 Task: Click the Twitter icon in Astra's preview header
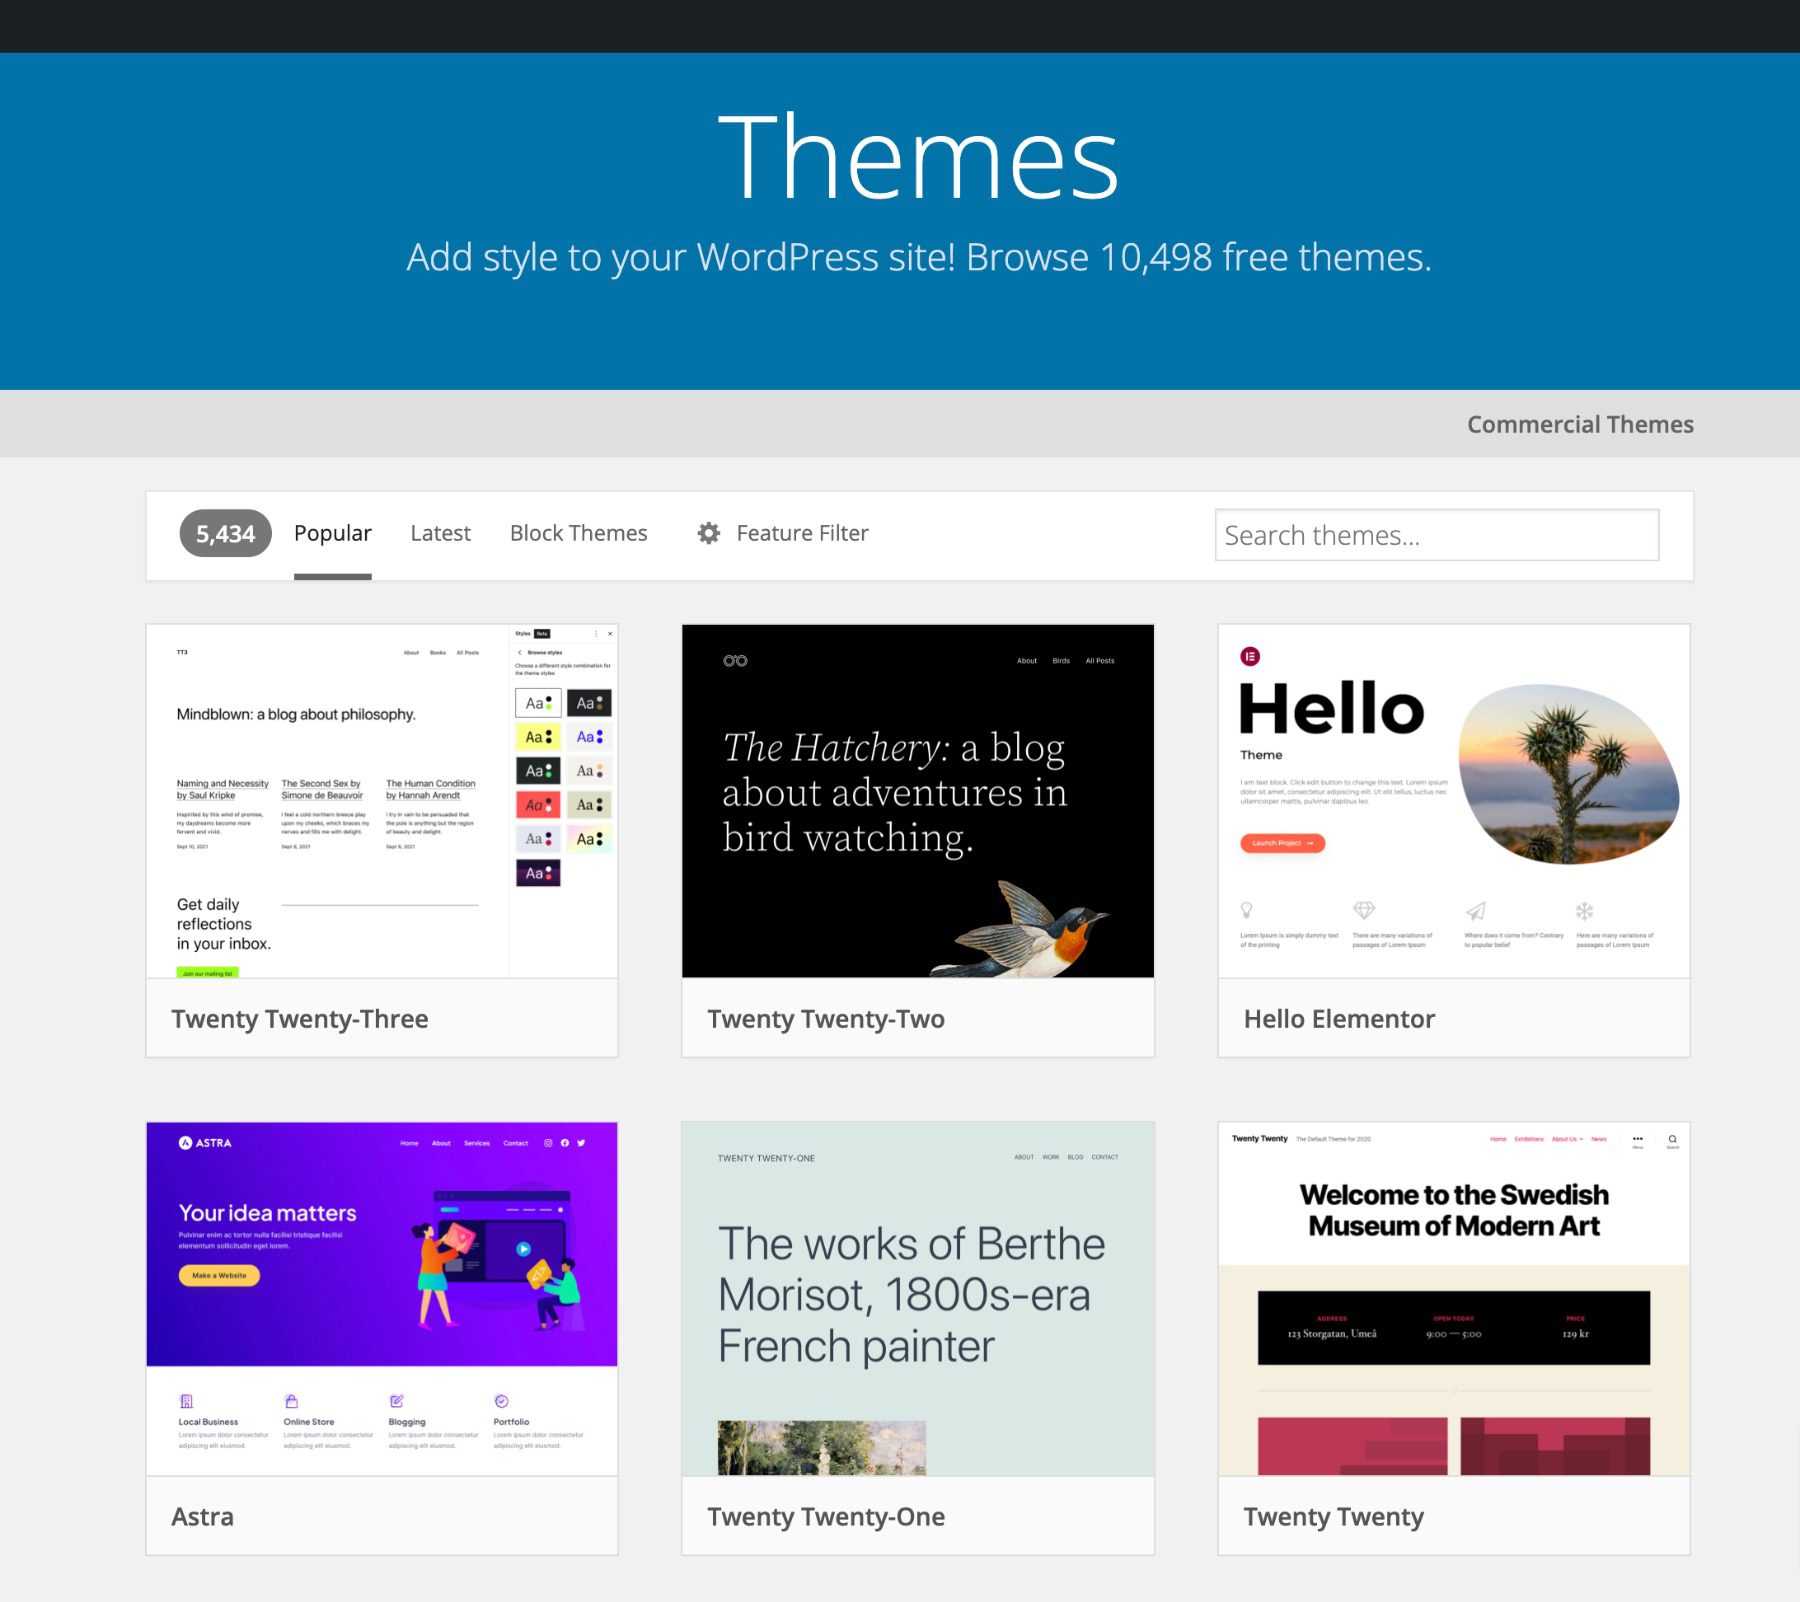(581, 1143)
